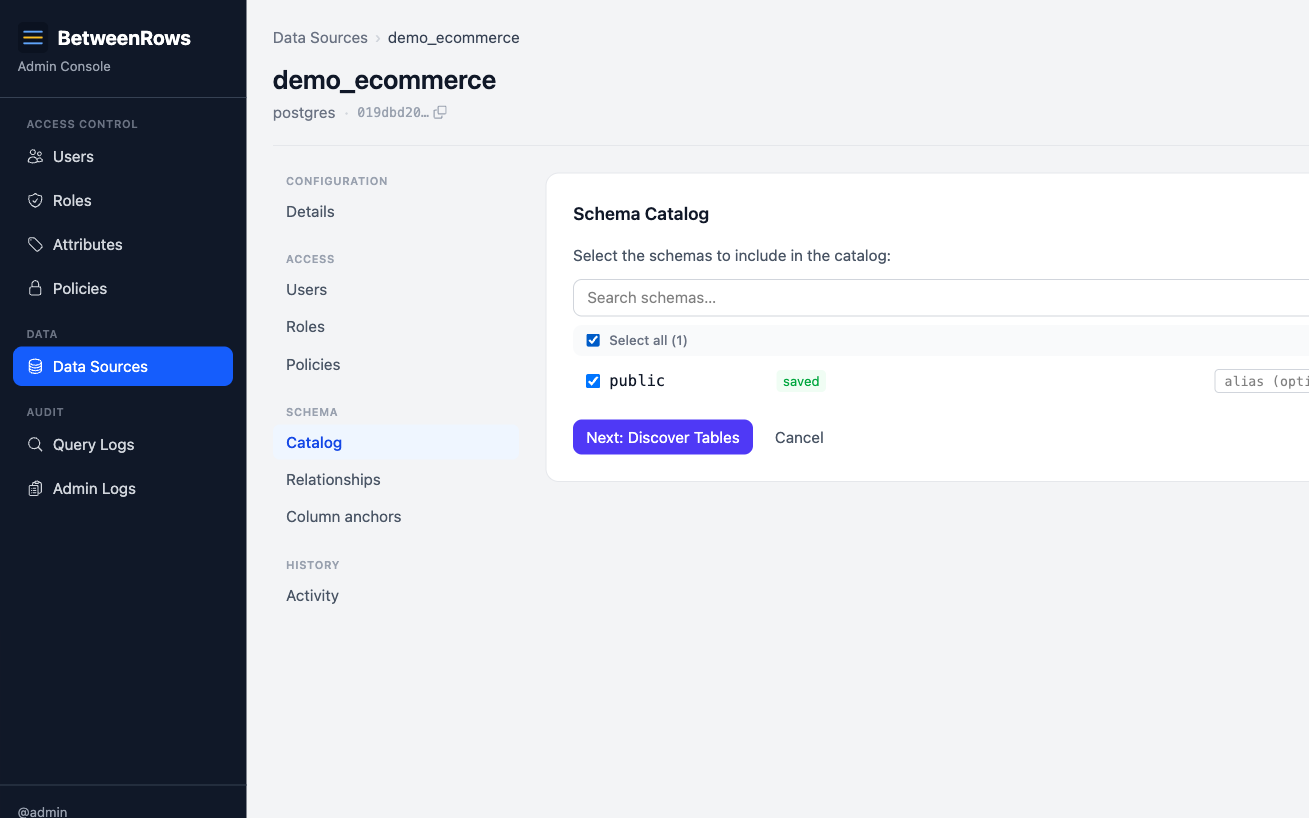Click the Admin Logs clipboard icon
The image size is (1309, 818).
(35, 489)
